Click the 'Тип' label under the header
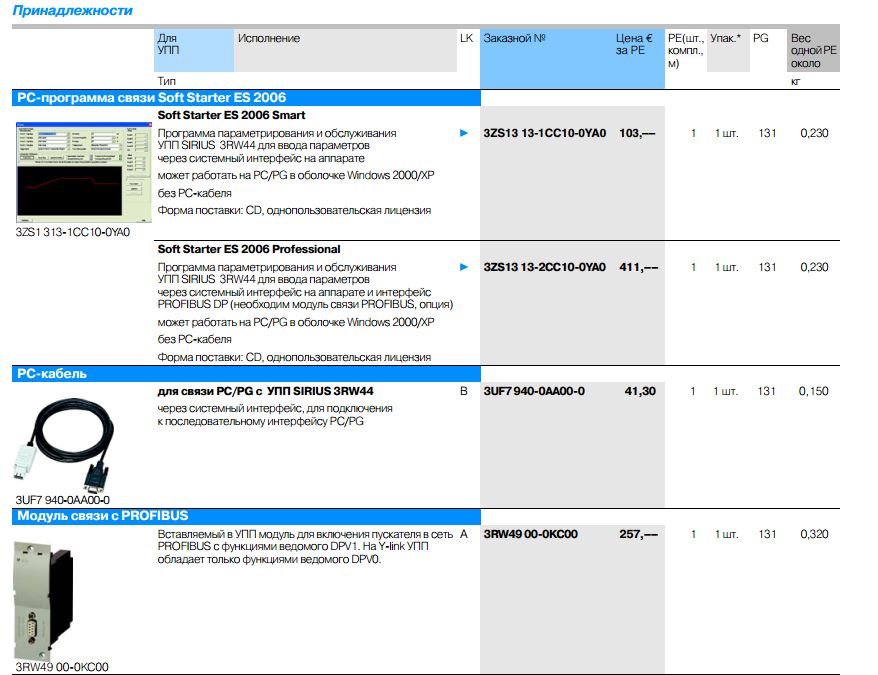Viewport: 878px width, 675px height. coord(166,81)
